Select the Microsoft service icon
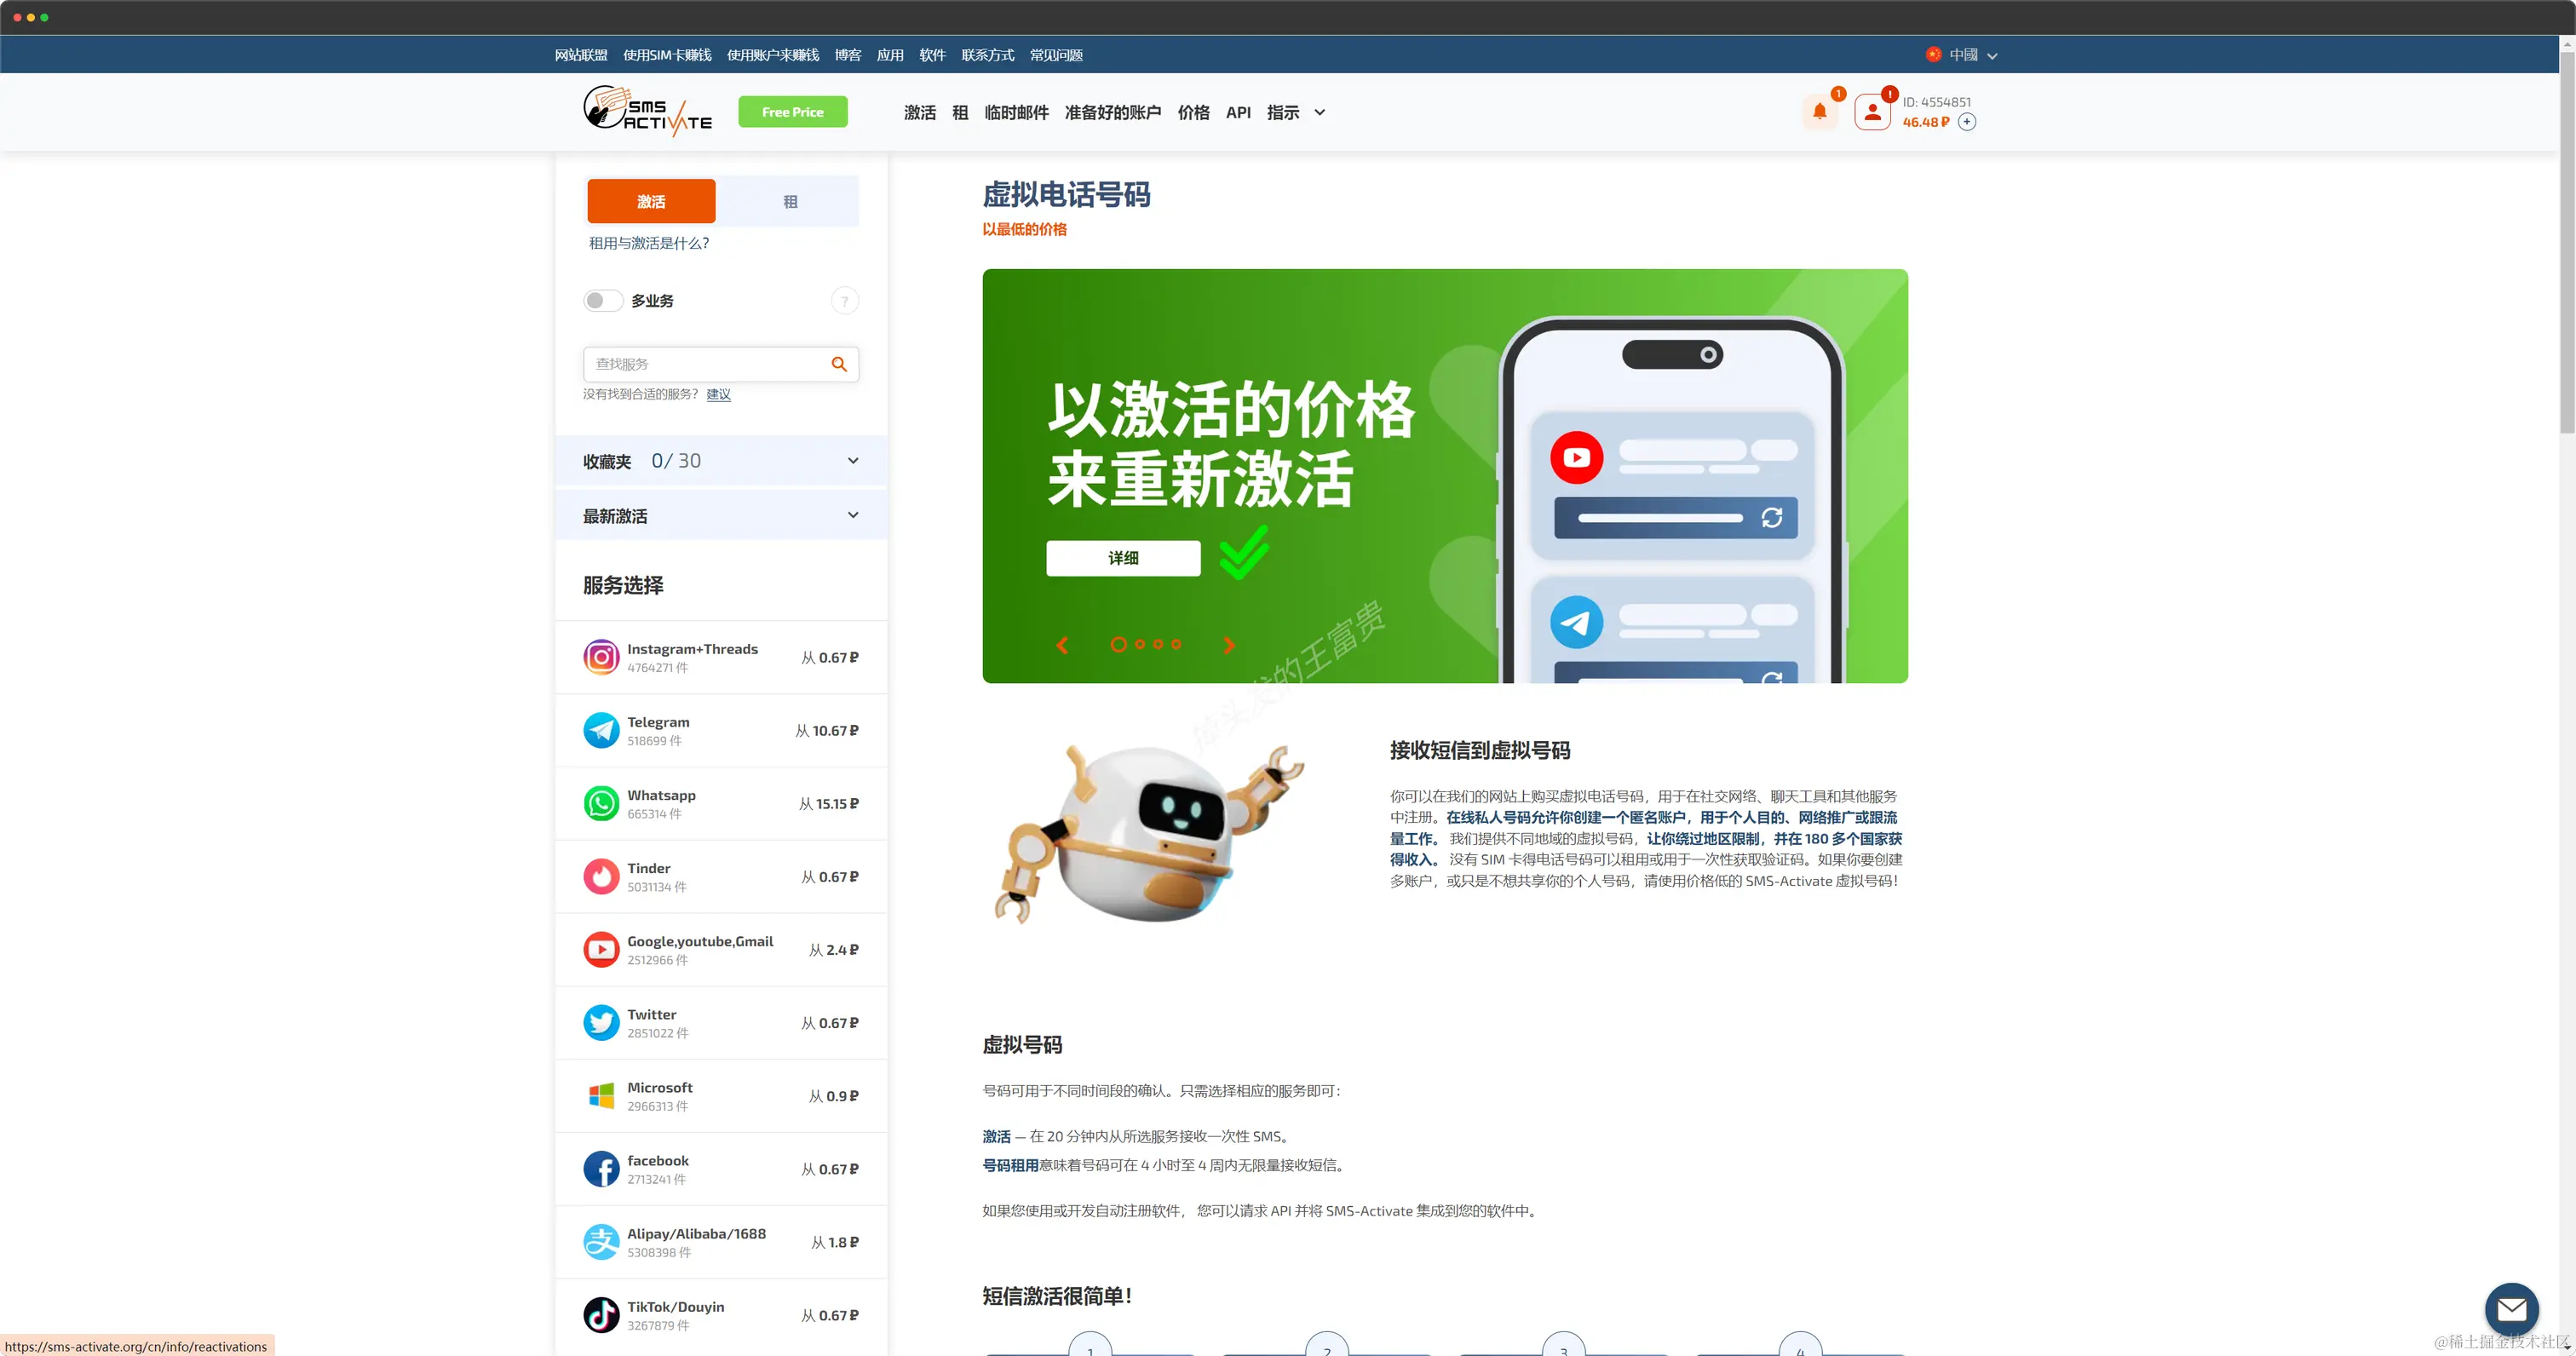 [601, 1095]
